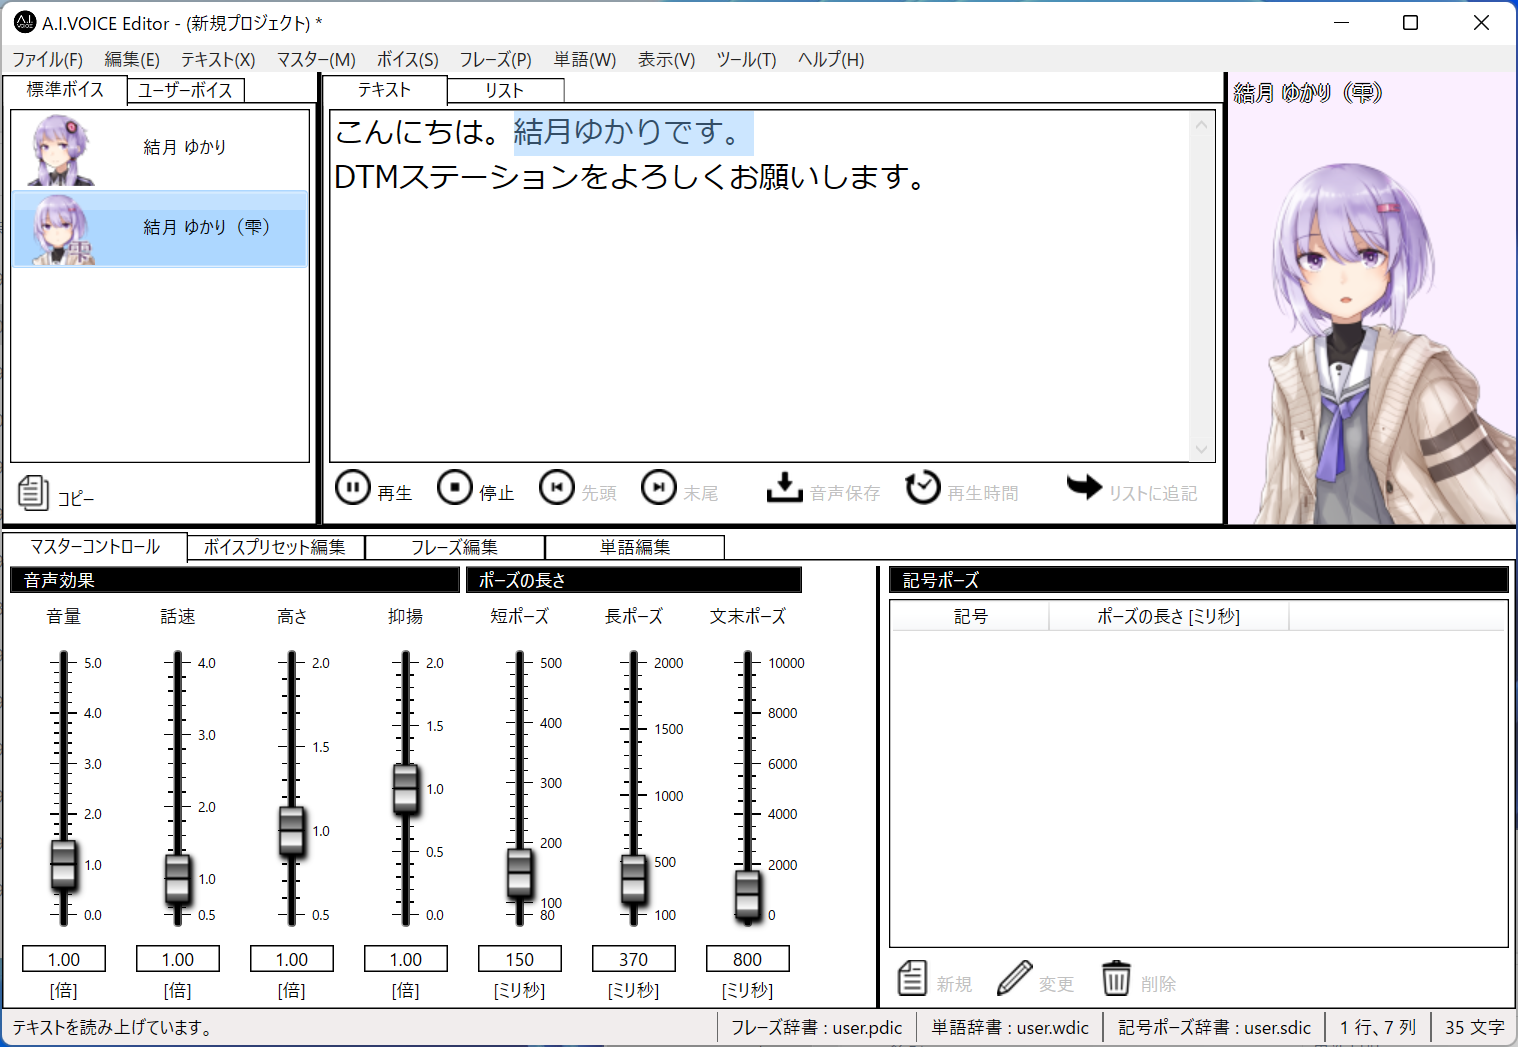This screenshot has width=1518, height=1047.
Task: Click the 短ポーズ value field showing 150
Action: pos(520,959)
